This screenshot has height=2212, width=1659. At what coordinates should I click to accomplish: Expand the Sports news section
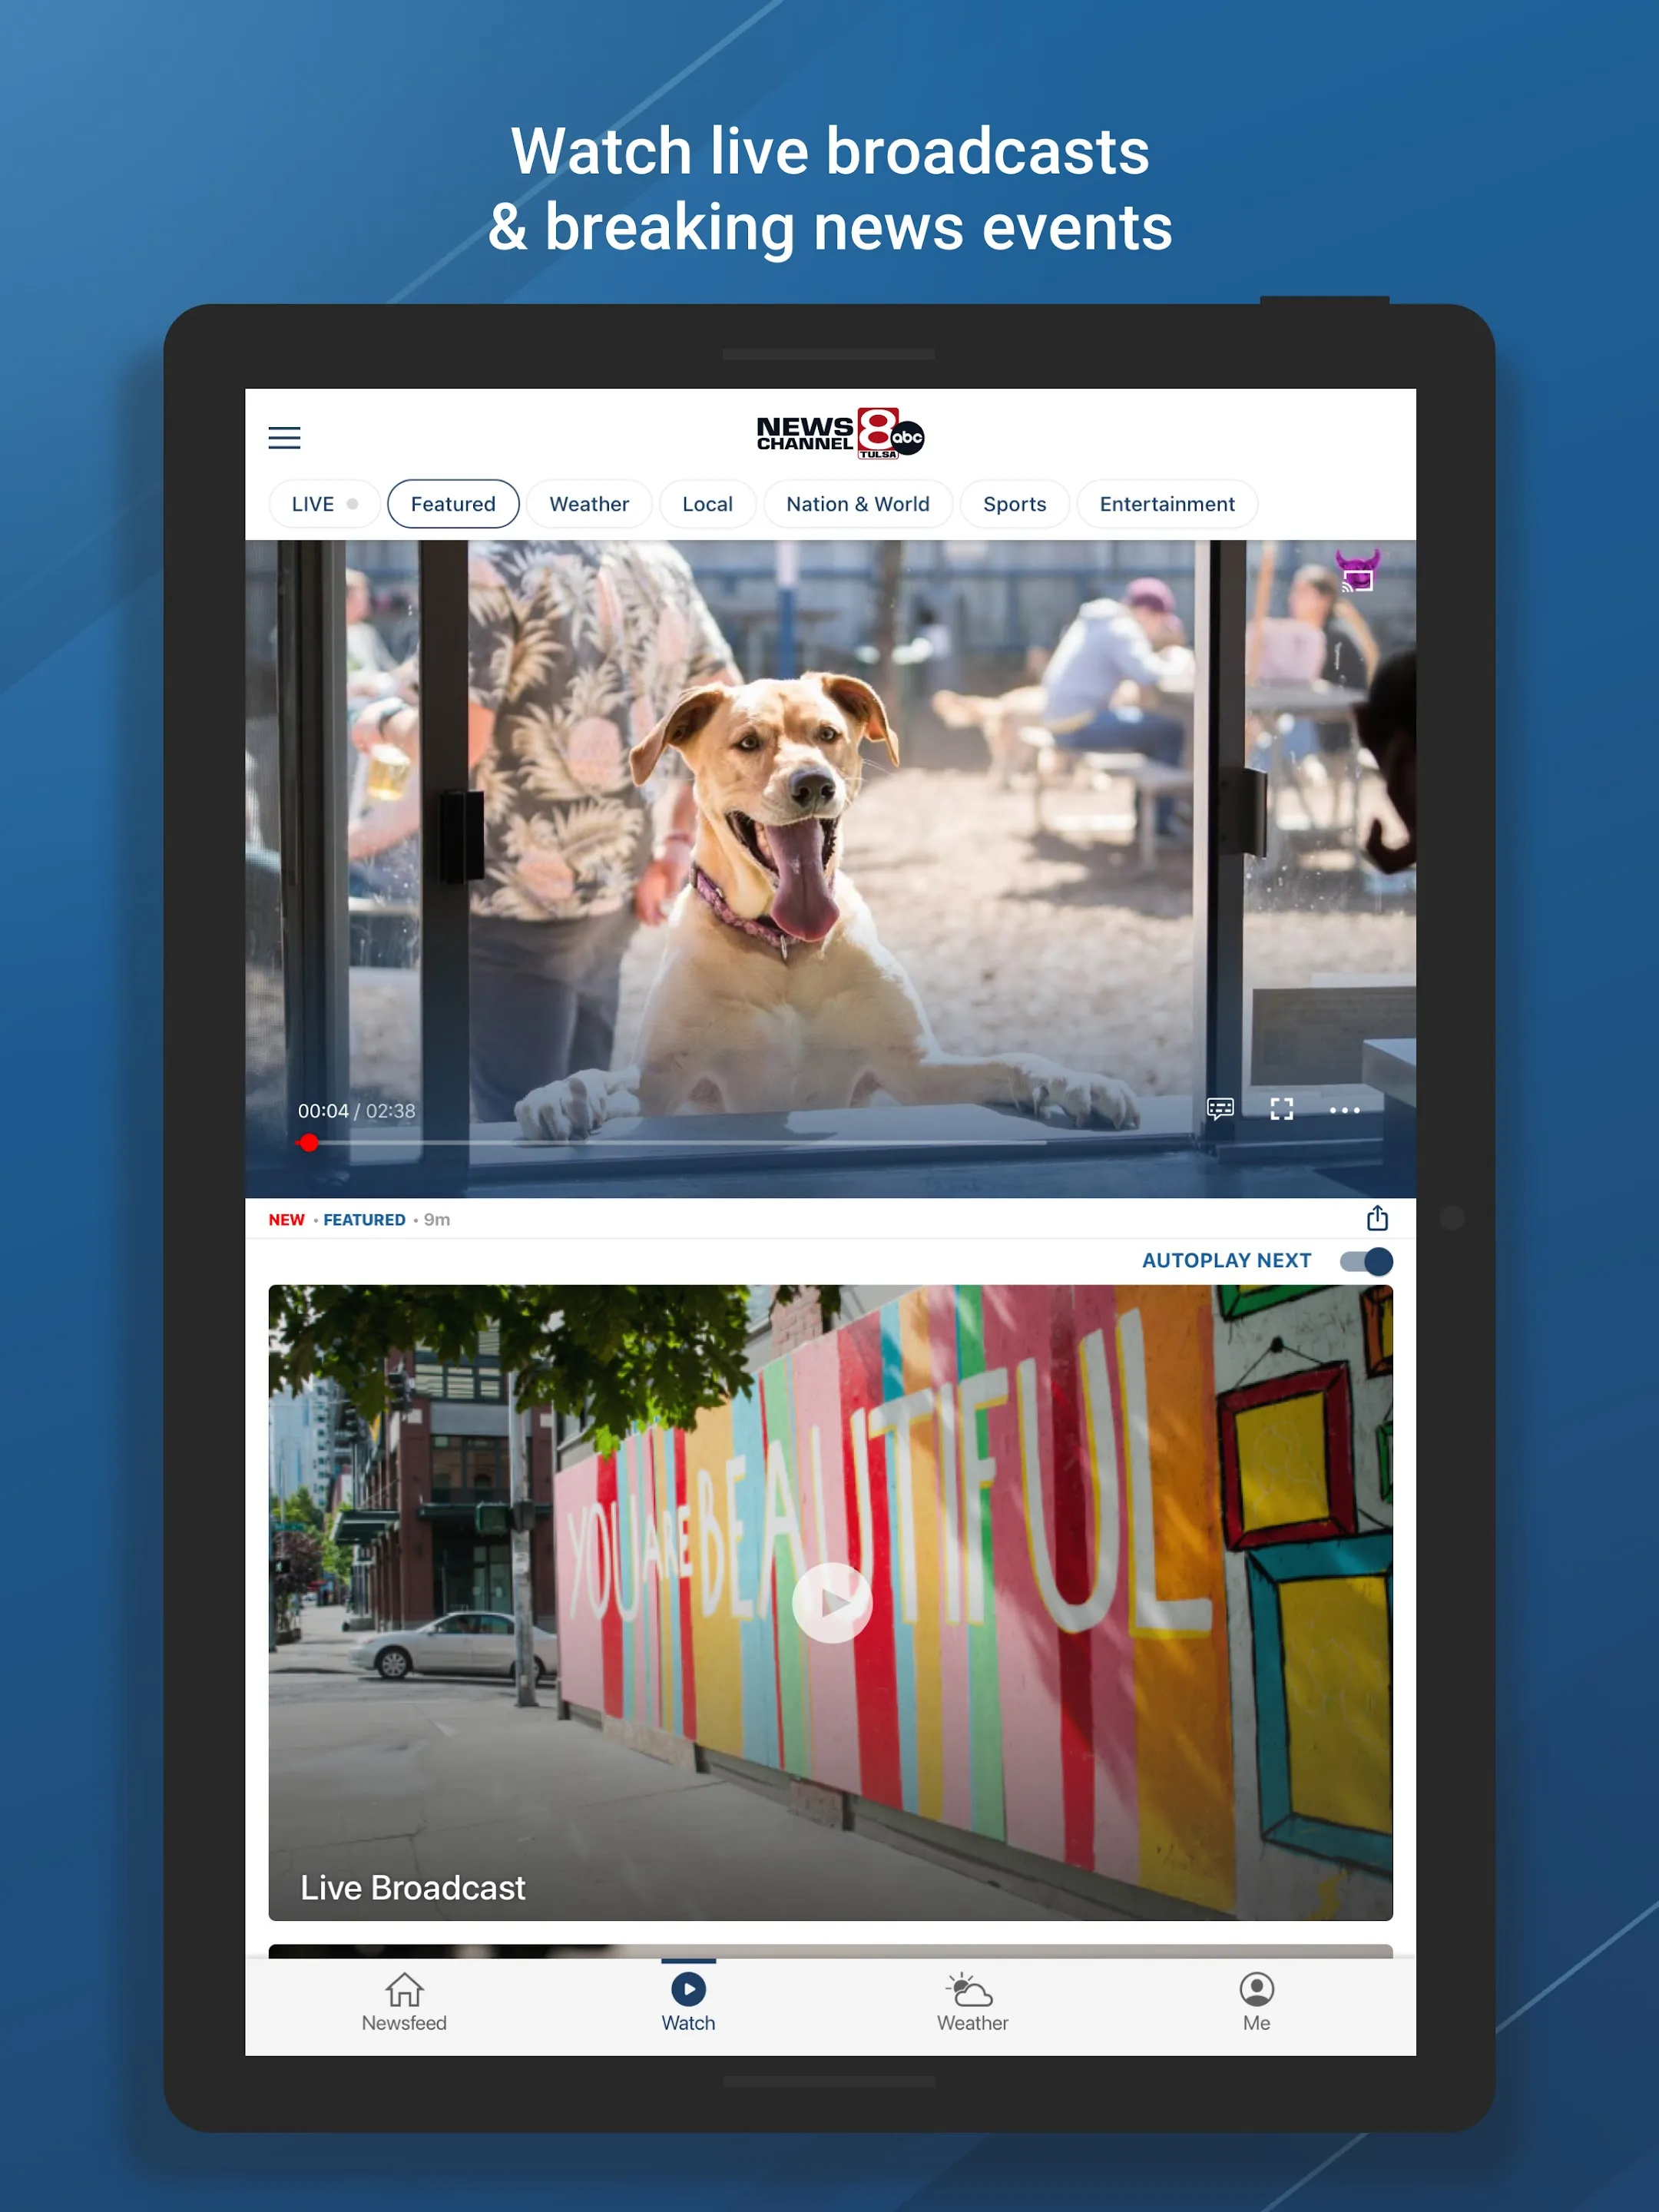(1015, 503)
